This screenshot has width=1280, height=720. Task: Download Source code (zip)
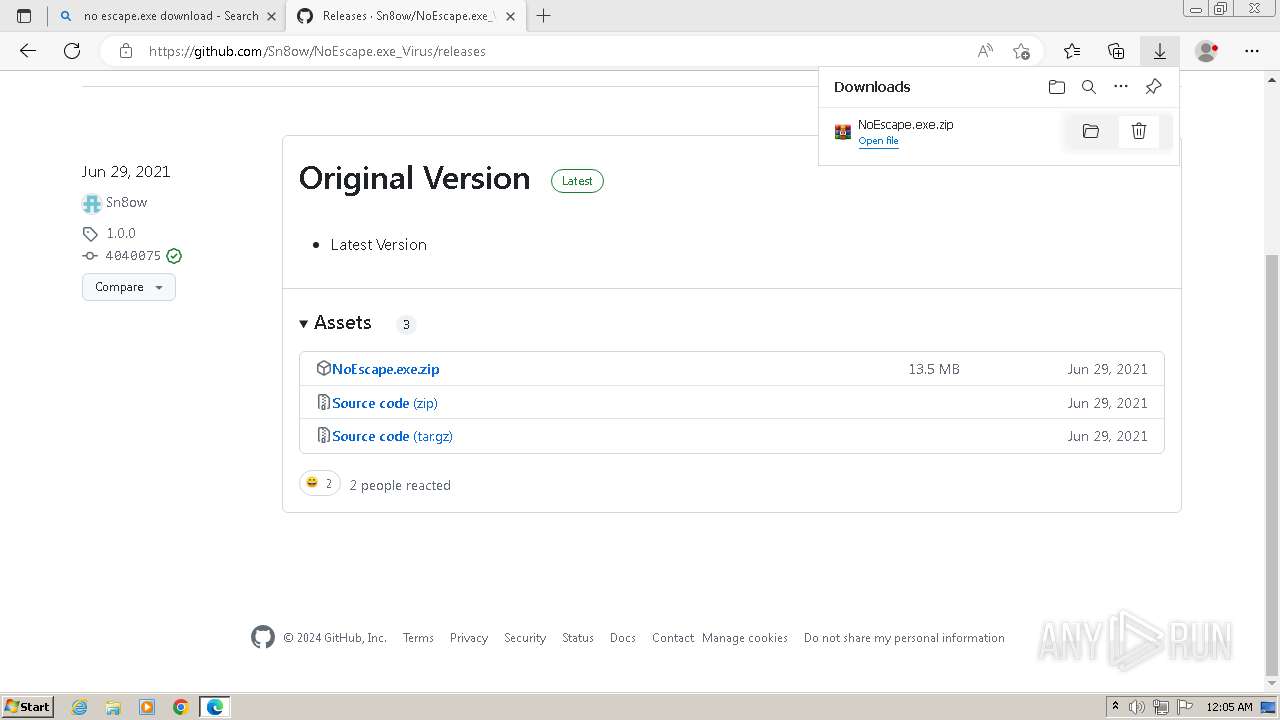[384, 403]
